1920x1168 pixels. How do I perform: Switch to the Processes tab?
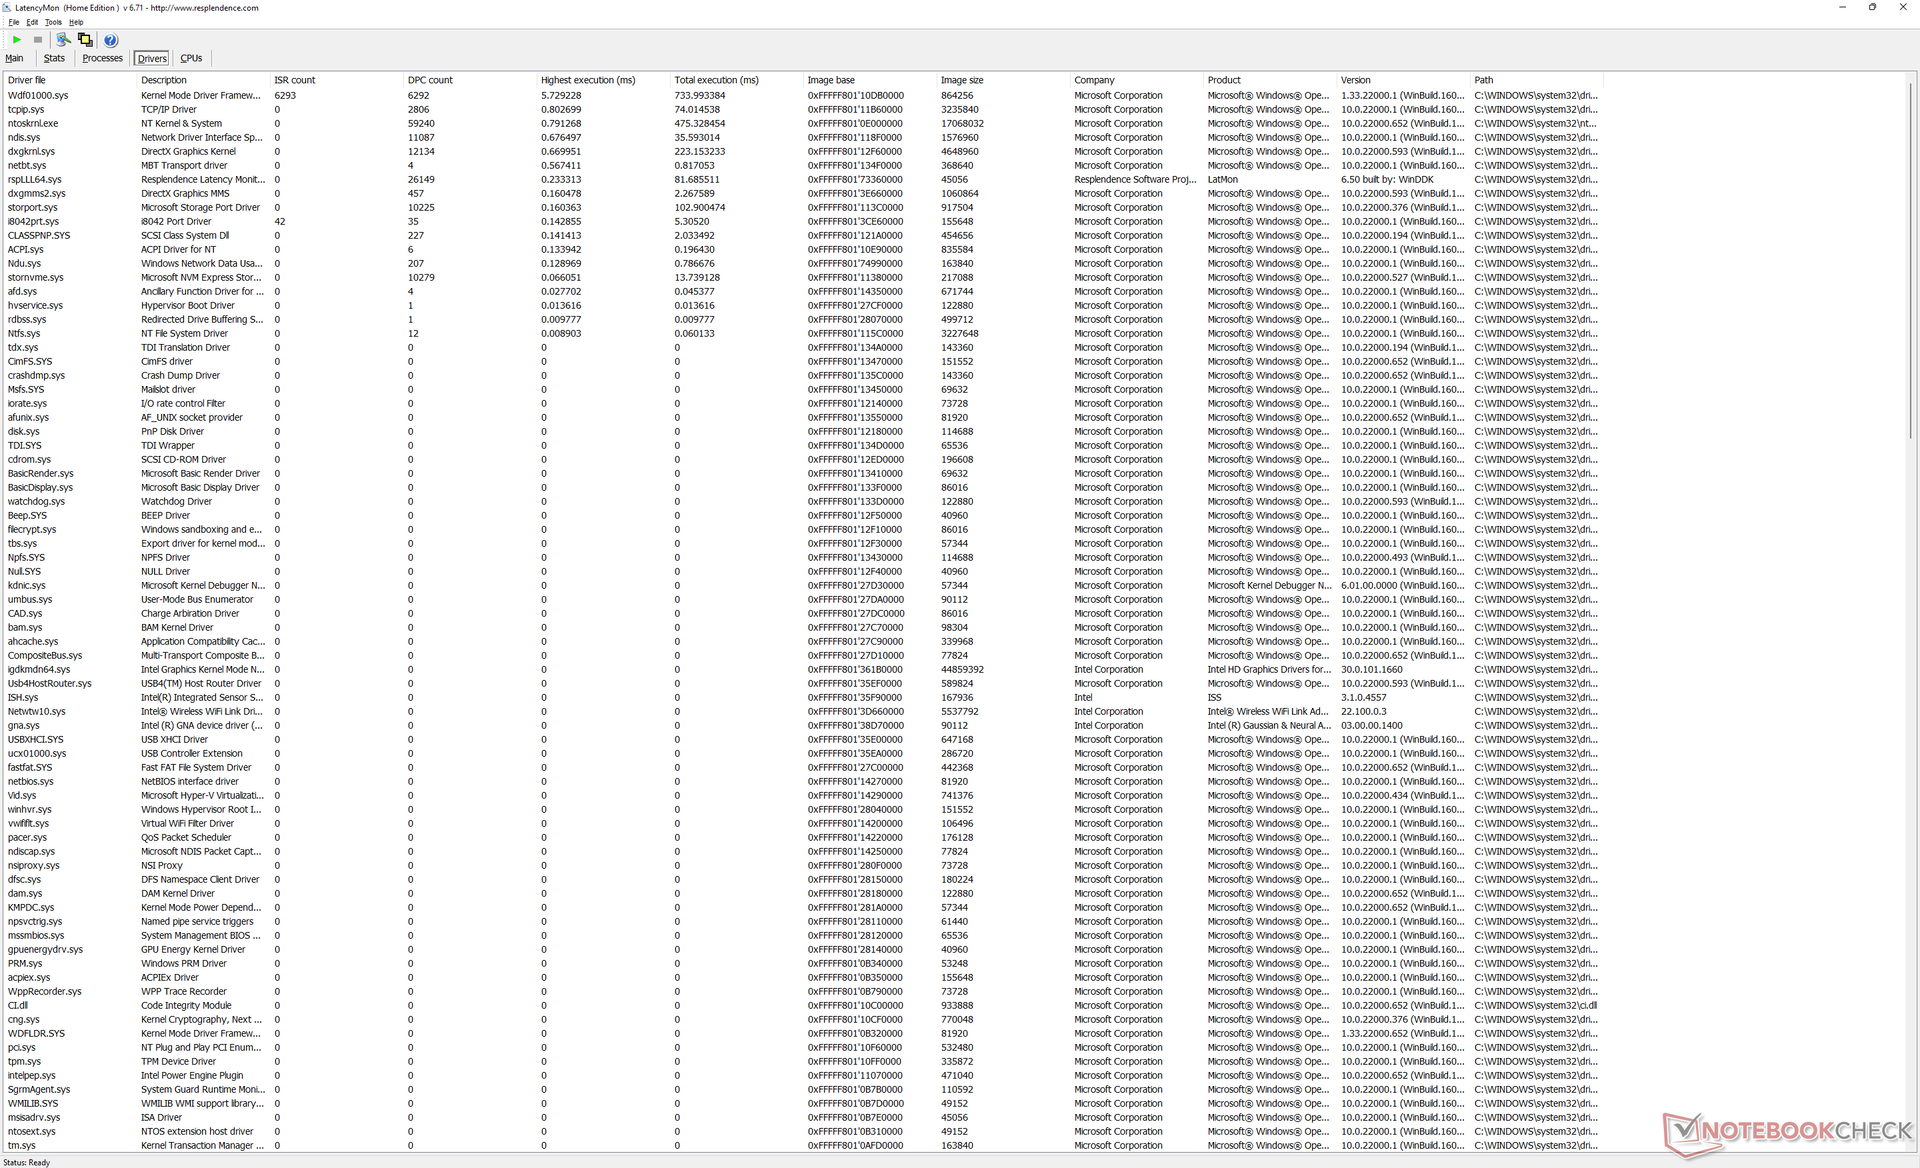coord(102,58)
